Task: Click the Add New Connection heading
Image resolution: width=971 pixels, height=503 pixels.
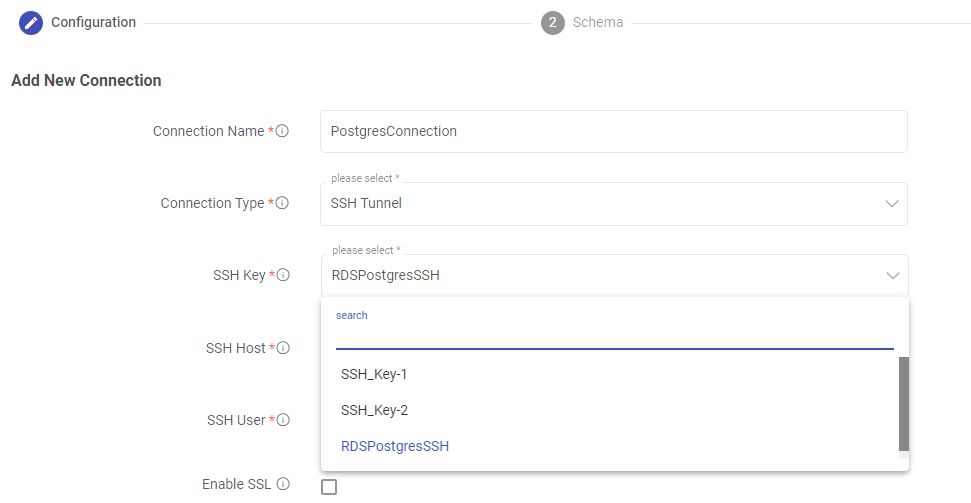Action: [86, 81]
